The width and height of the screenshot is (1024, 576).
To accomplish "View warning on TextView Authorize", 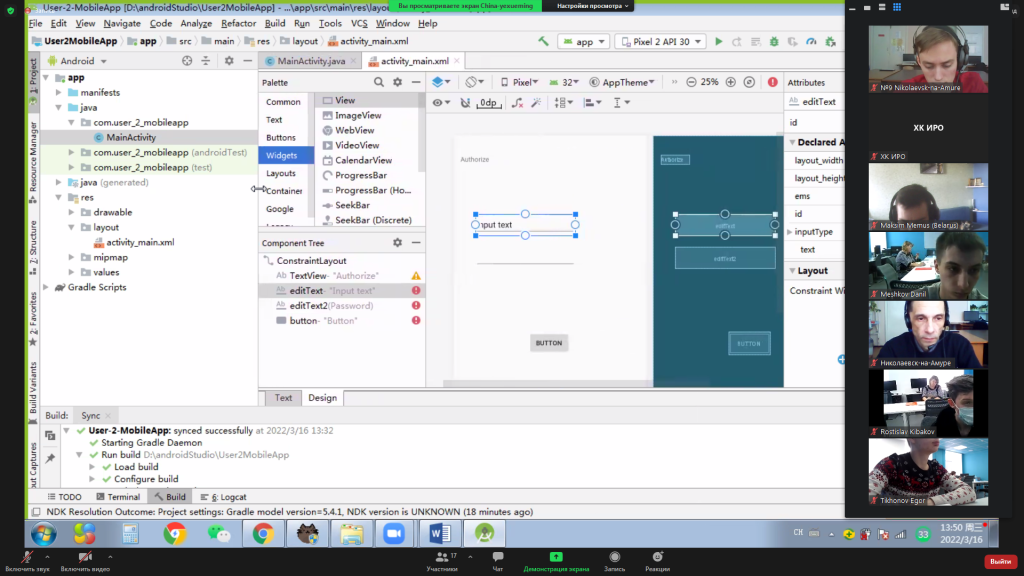I will [x=416, y=276].
